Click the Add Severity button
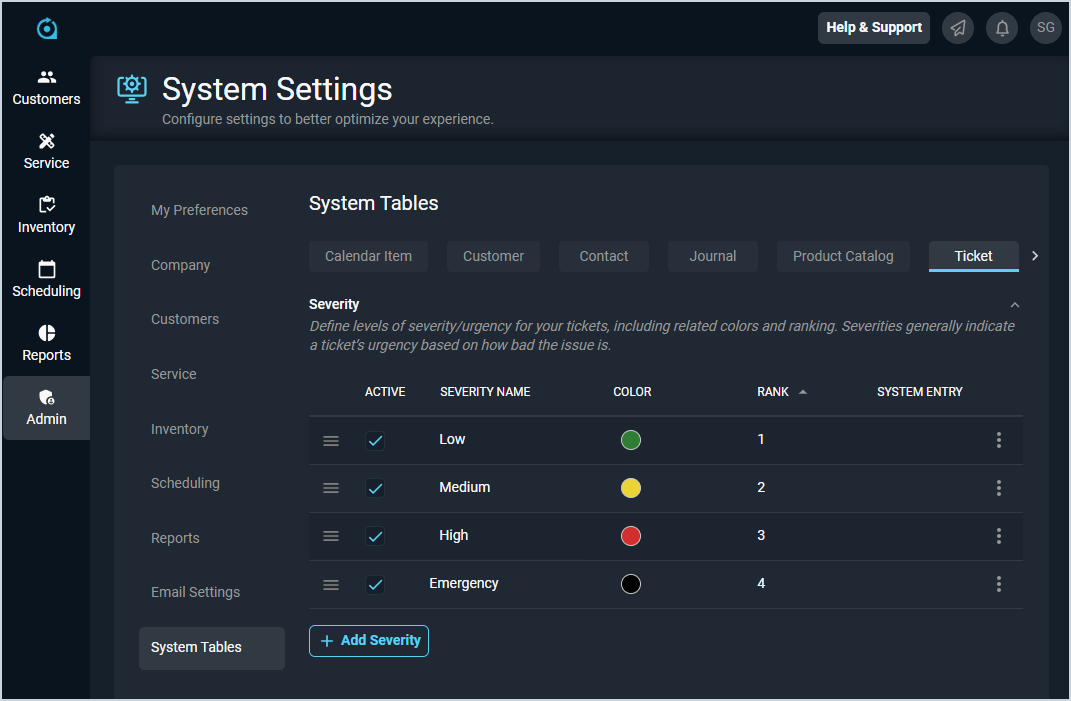1071x701 pixels. click(x=369, y=641)
